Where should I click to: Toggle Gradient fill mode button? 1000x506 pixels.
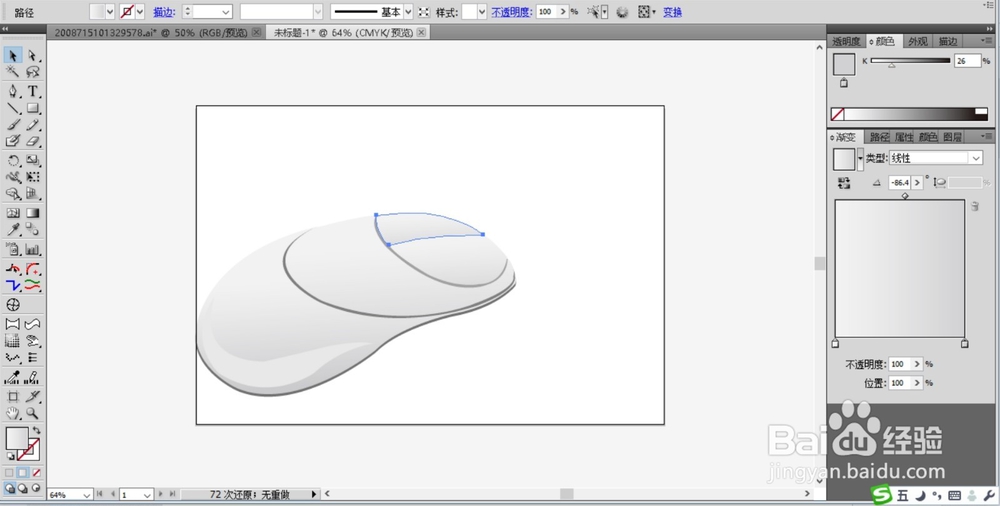coord(22,473)
